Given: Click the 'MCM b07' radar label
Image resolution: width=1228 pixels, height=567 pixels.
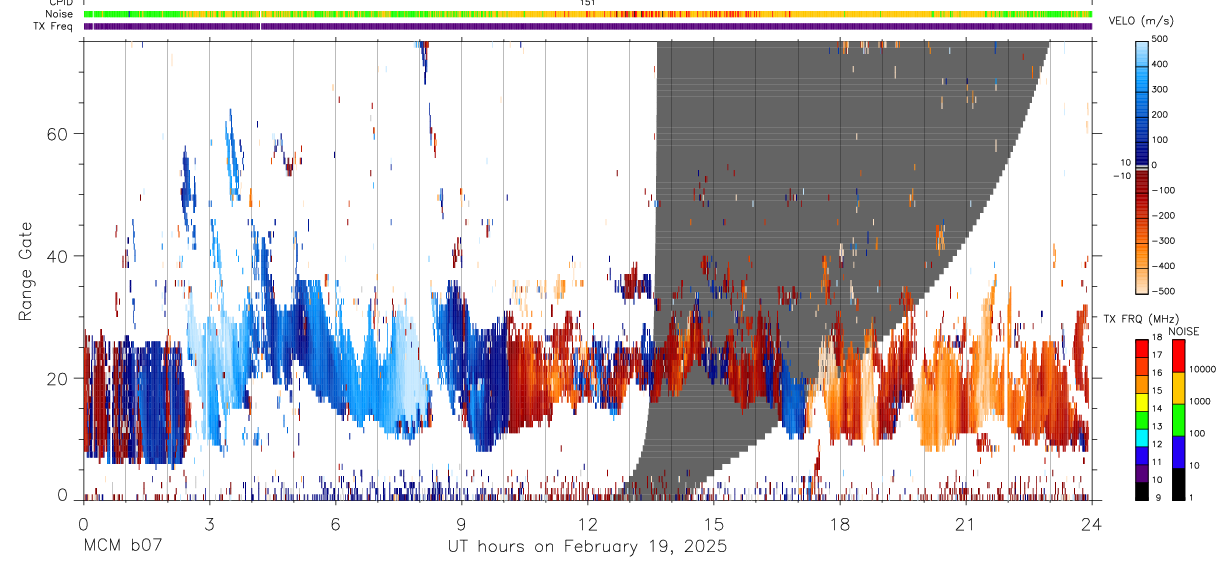Looking at the screenshot, I should point(122,547).
